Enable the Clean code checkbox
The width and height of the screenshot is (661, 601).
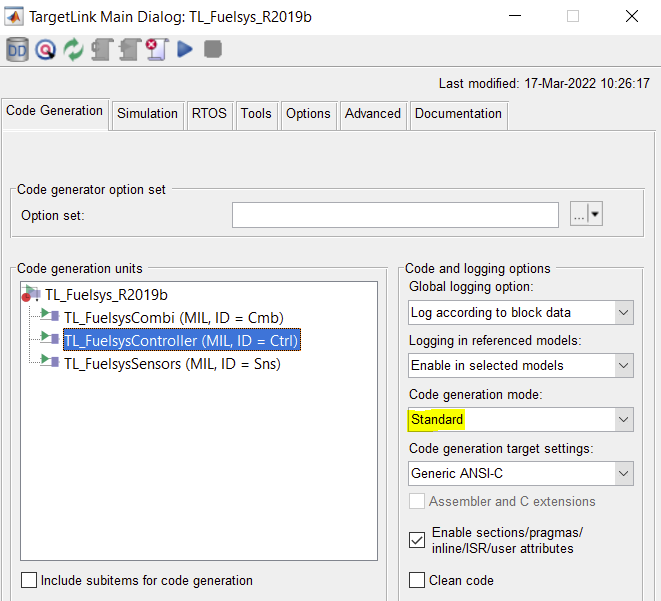(417, 580)
